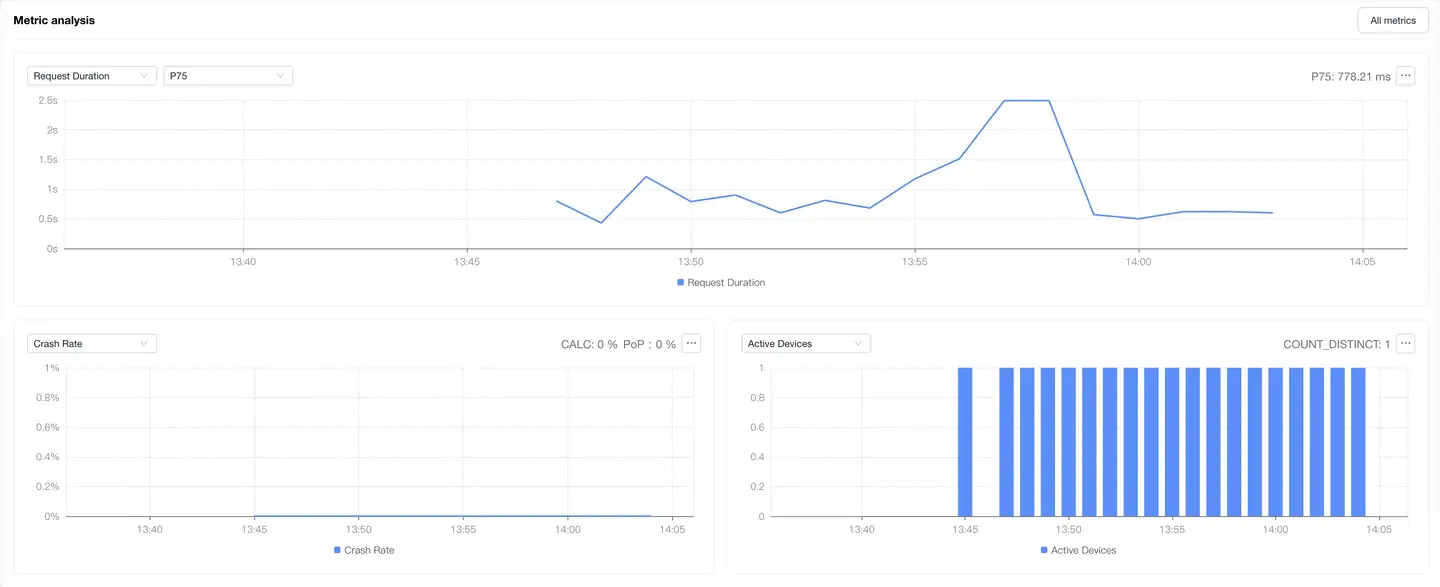Open the Active Devices metric selector
This screenshot has height=587, width=1440.
click(806, 344)
